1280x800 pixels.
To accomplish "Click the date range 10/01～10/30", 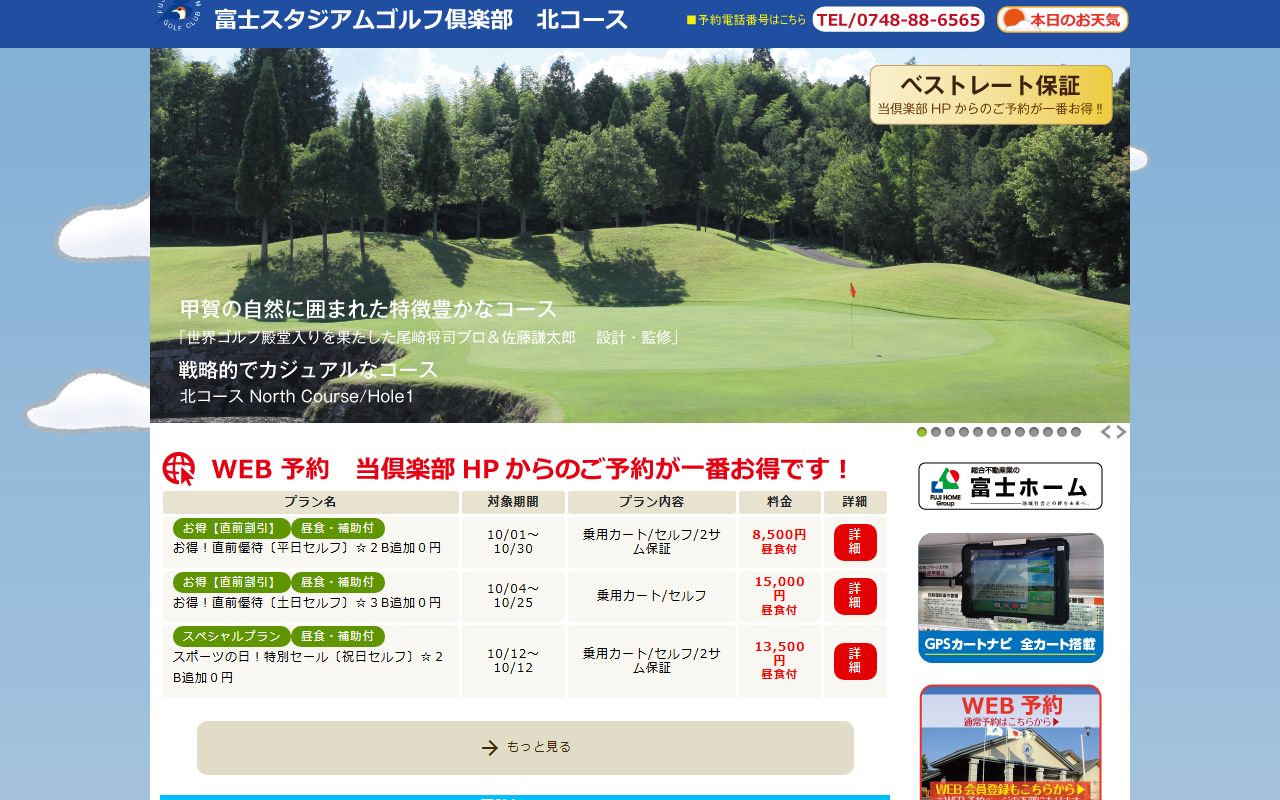I will pos(513,542).
